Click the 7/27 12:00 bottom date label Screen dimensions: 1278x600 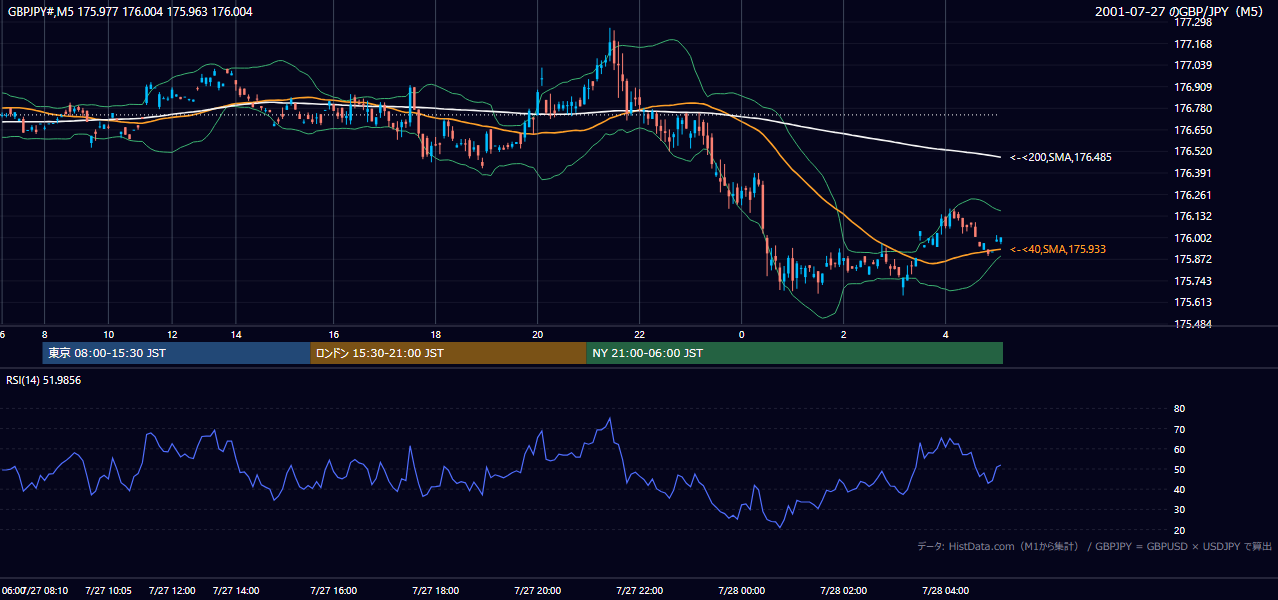coord(172,590)
